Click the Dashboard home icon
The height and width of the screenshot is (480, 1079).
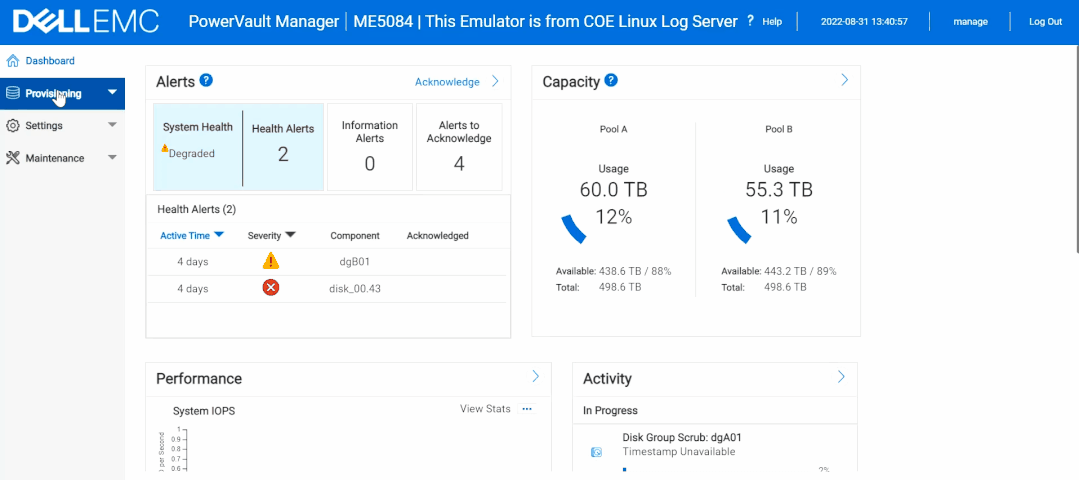12,61
